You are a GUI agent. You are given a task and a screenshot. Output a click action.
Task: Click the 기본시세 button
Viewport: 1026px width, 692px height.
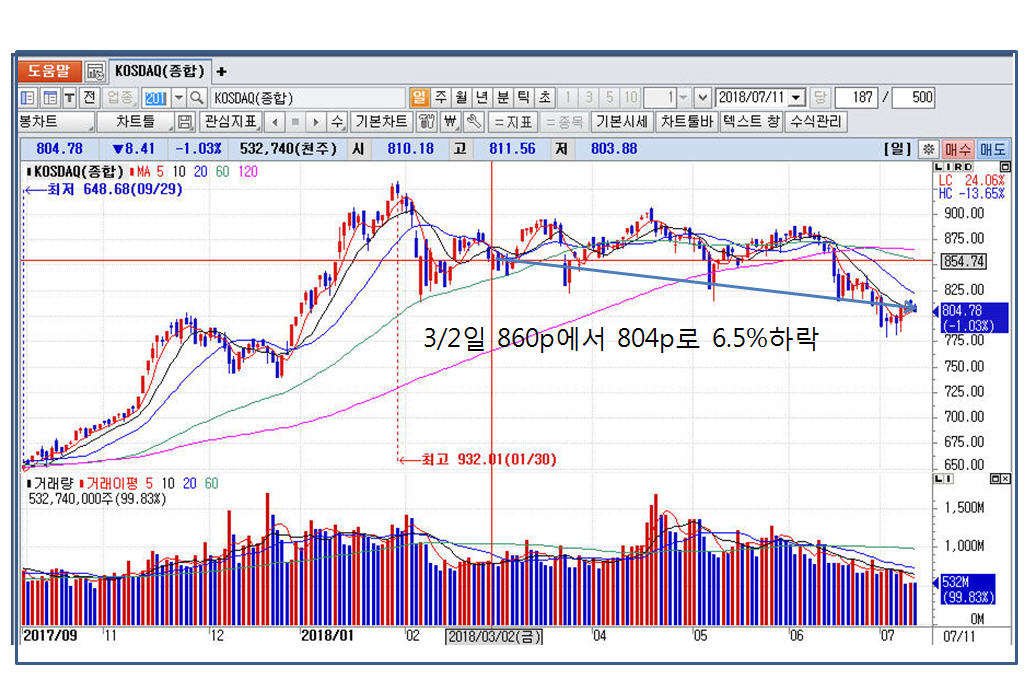621,122
